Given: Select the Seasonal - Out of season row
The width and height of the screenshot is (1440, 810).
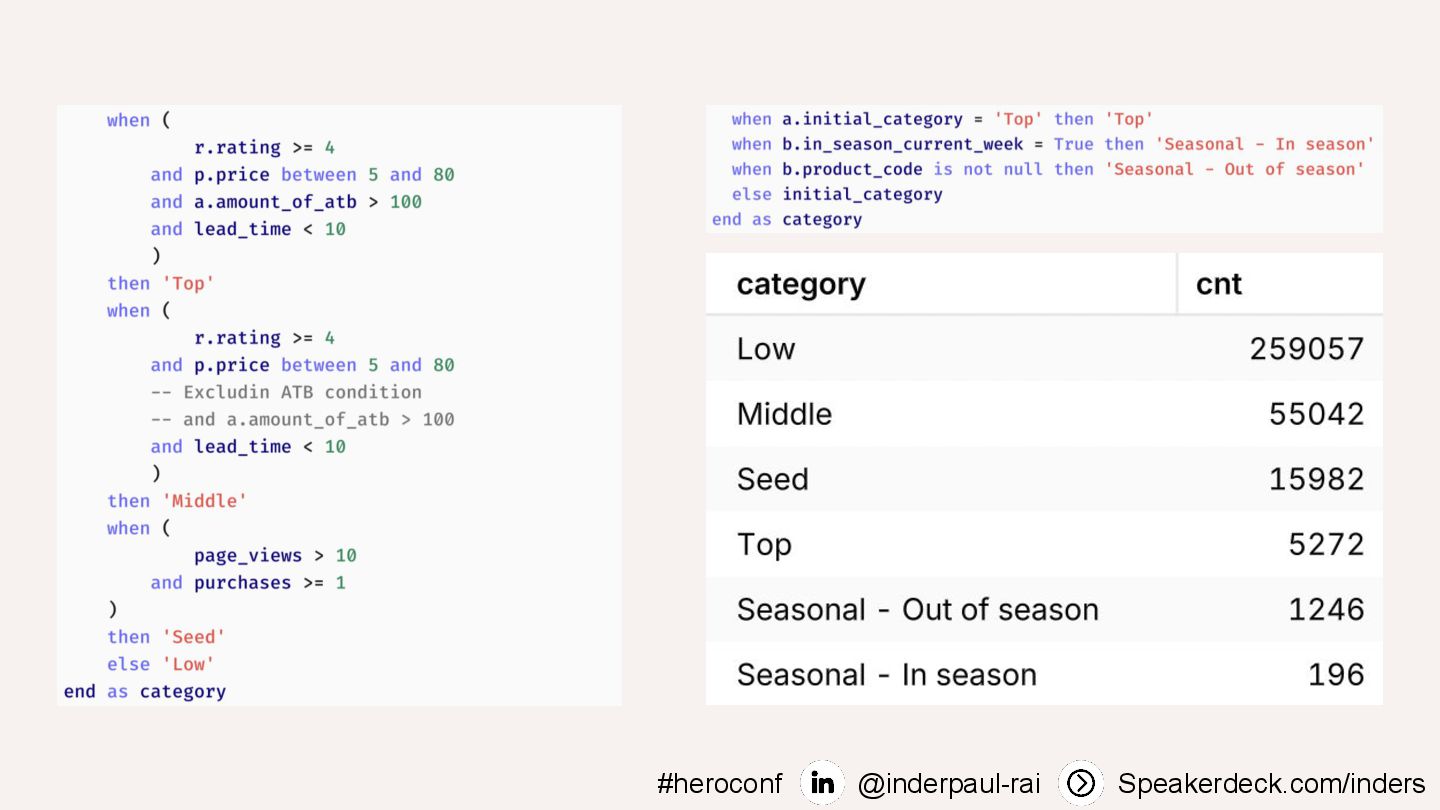Looking at the screenshot, I should pos(1044,609).
